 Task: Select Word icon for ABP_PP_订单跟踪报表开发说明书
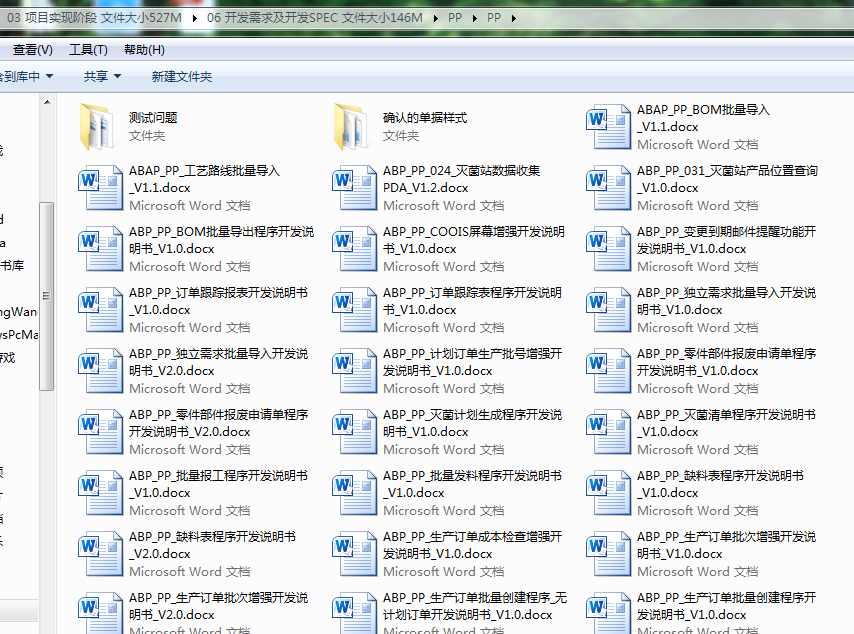tap(100, 310)
